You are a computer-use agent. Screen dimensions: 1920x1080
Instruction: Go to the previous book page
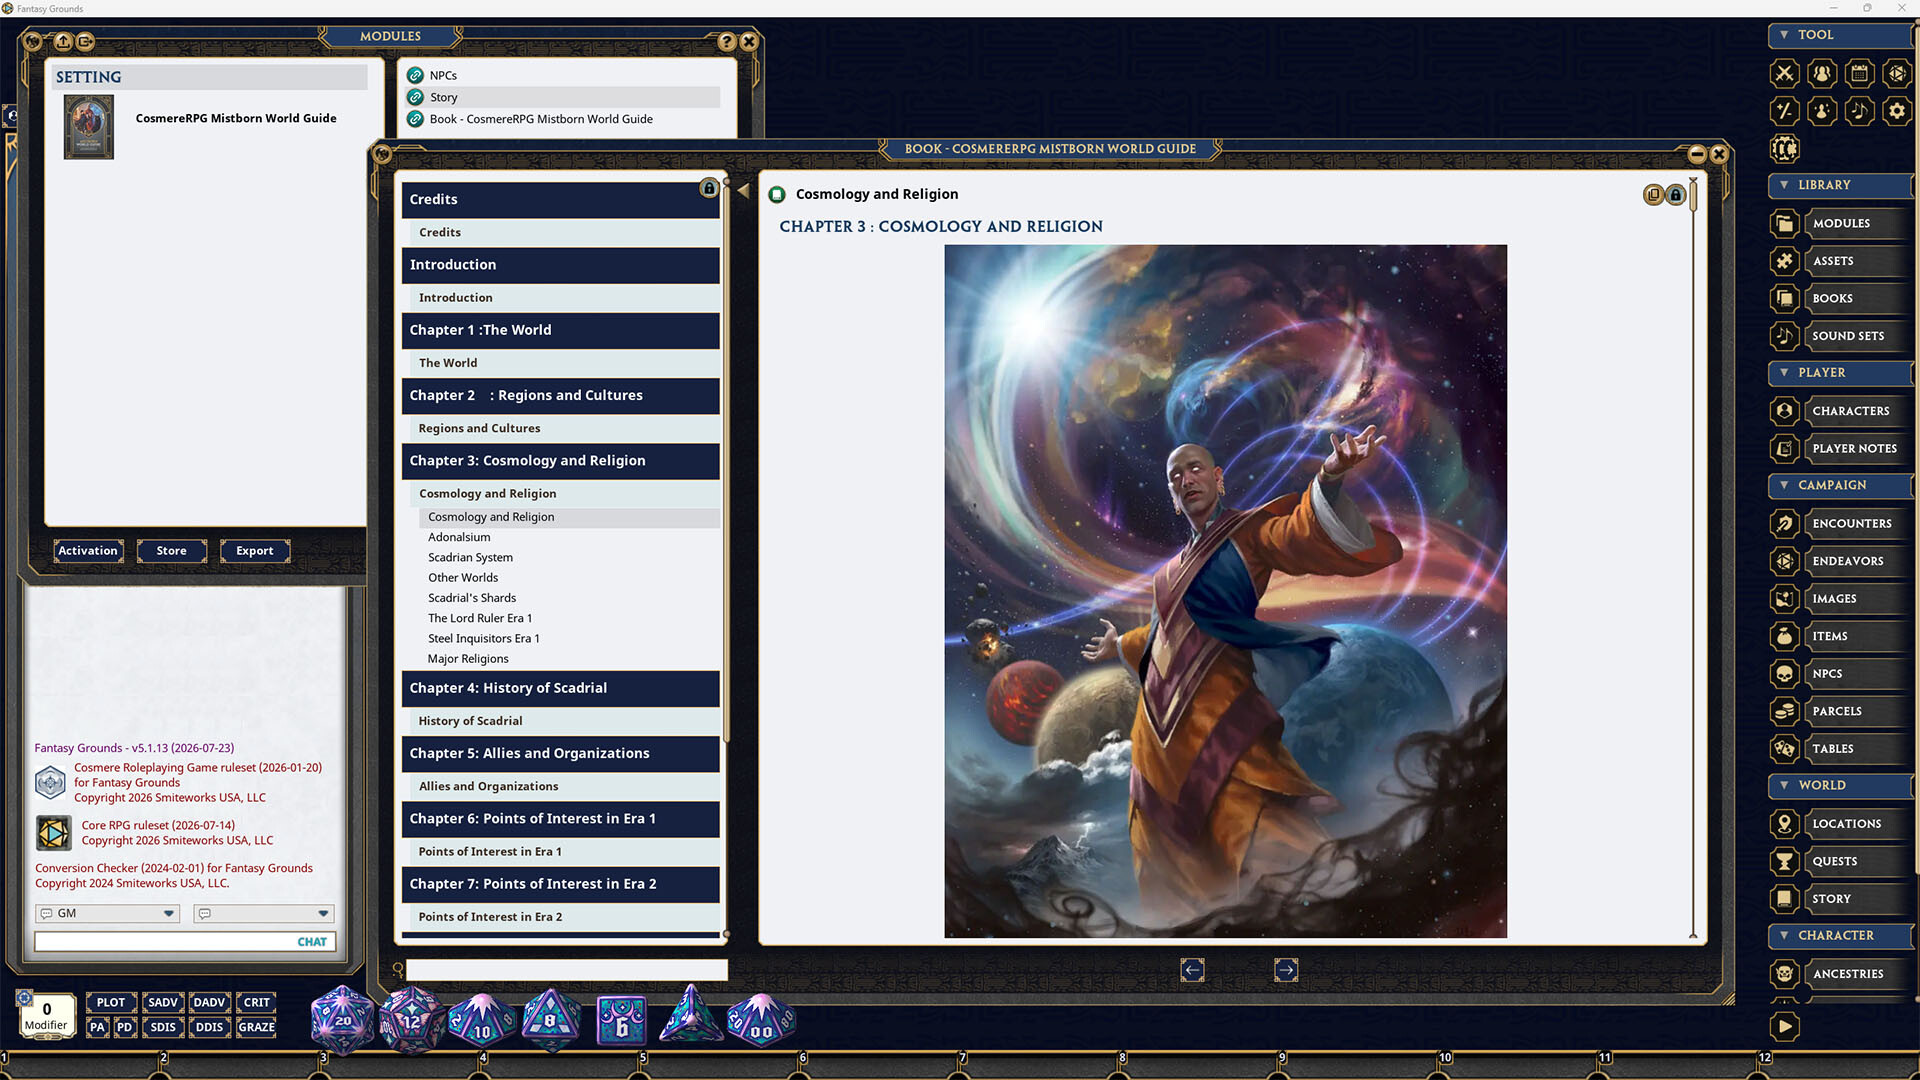pyautogui.click(x=1192, y=970)
